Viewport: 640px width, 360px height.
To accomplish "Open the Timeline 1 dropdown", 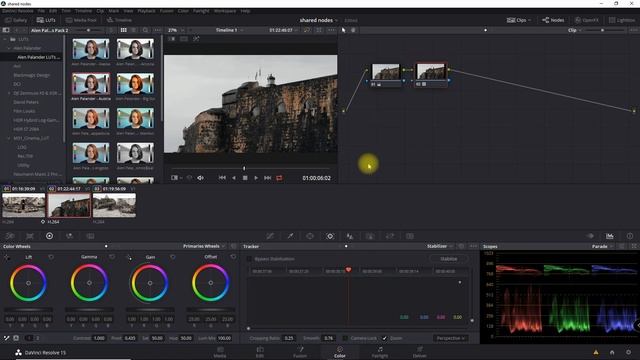I will [229, 30].
